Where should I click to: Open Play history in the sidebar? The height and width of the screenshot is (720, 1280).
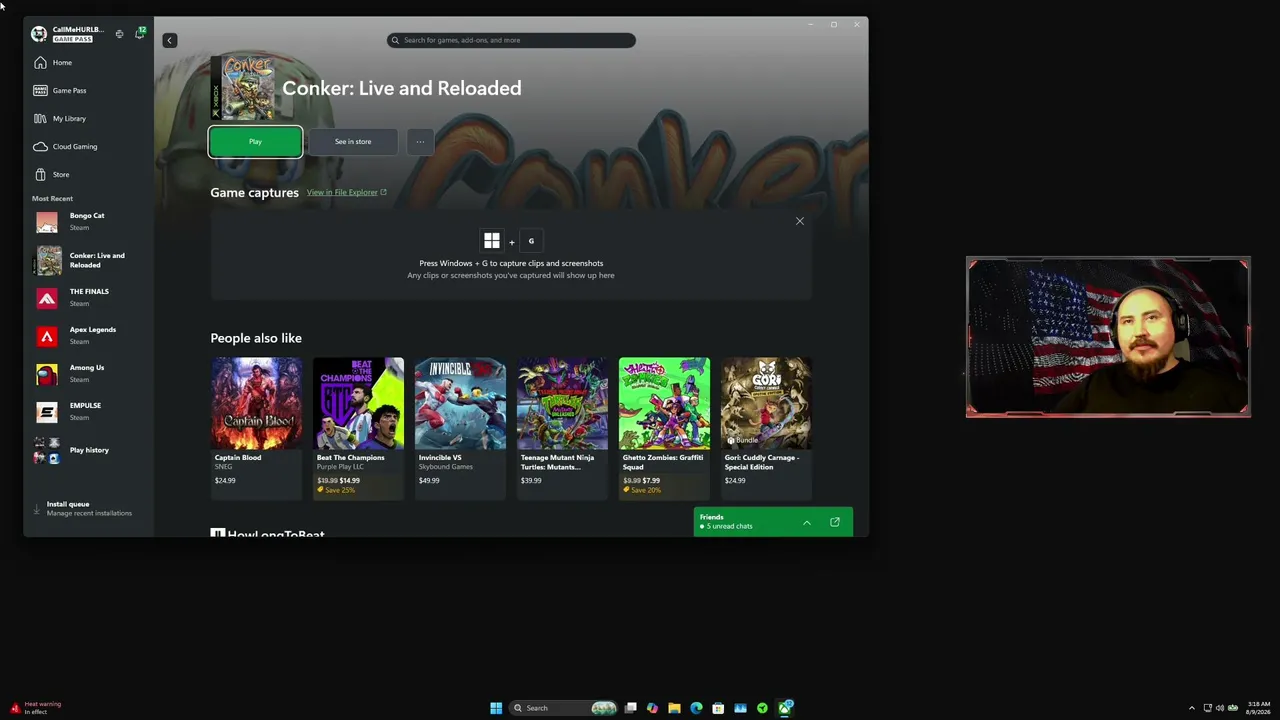pyautogui.click(x=89, y=450)
